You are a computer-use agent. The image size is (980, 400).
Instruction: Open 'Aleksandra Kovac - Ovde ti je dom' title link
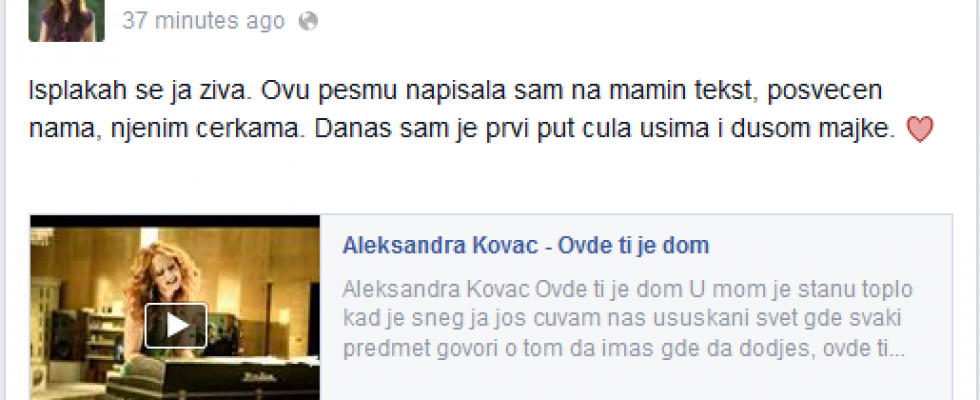point(526,246)
